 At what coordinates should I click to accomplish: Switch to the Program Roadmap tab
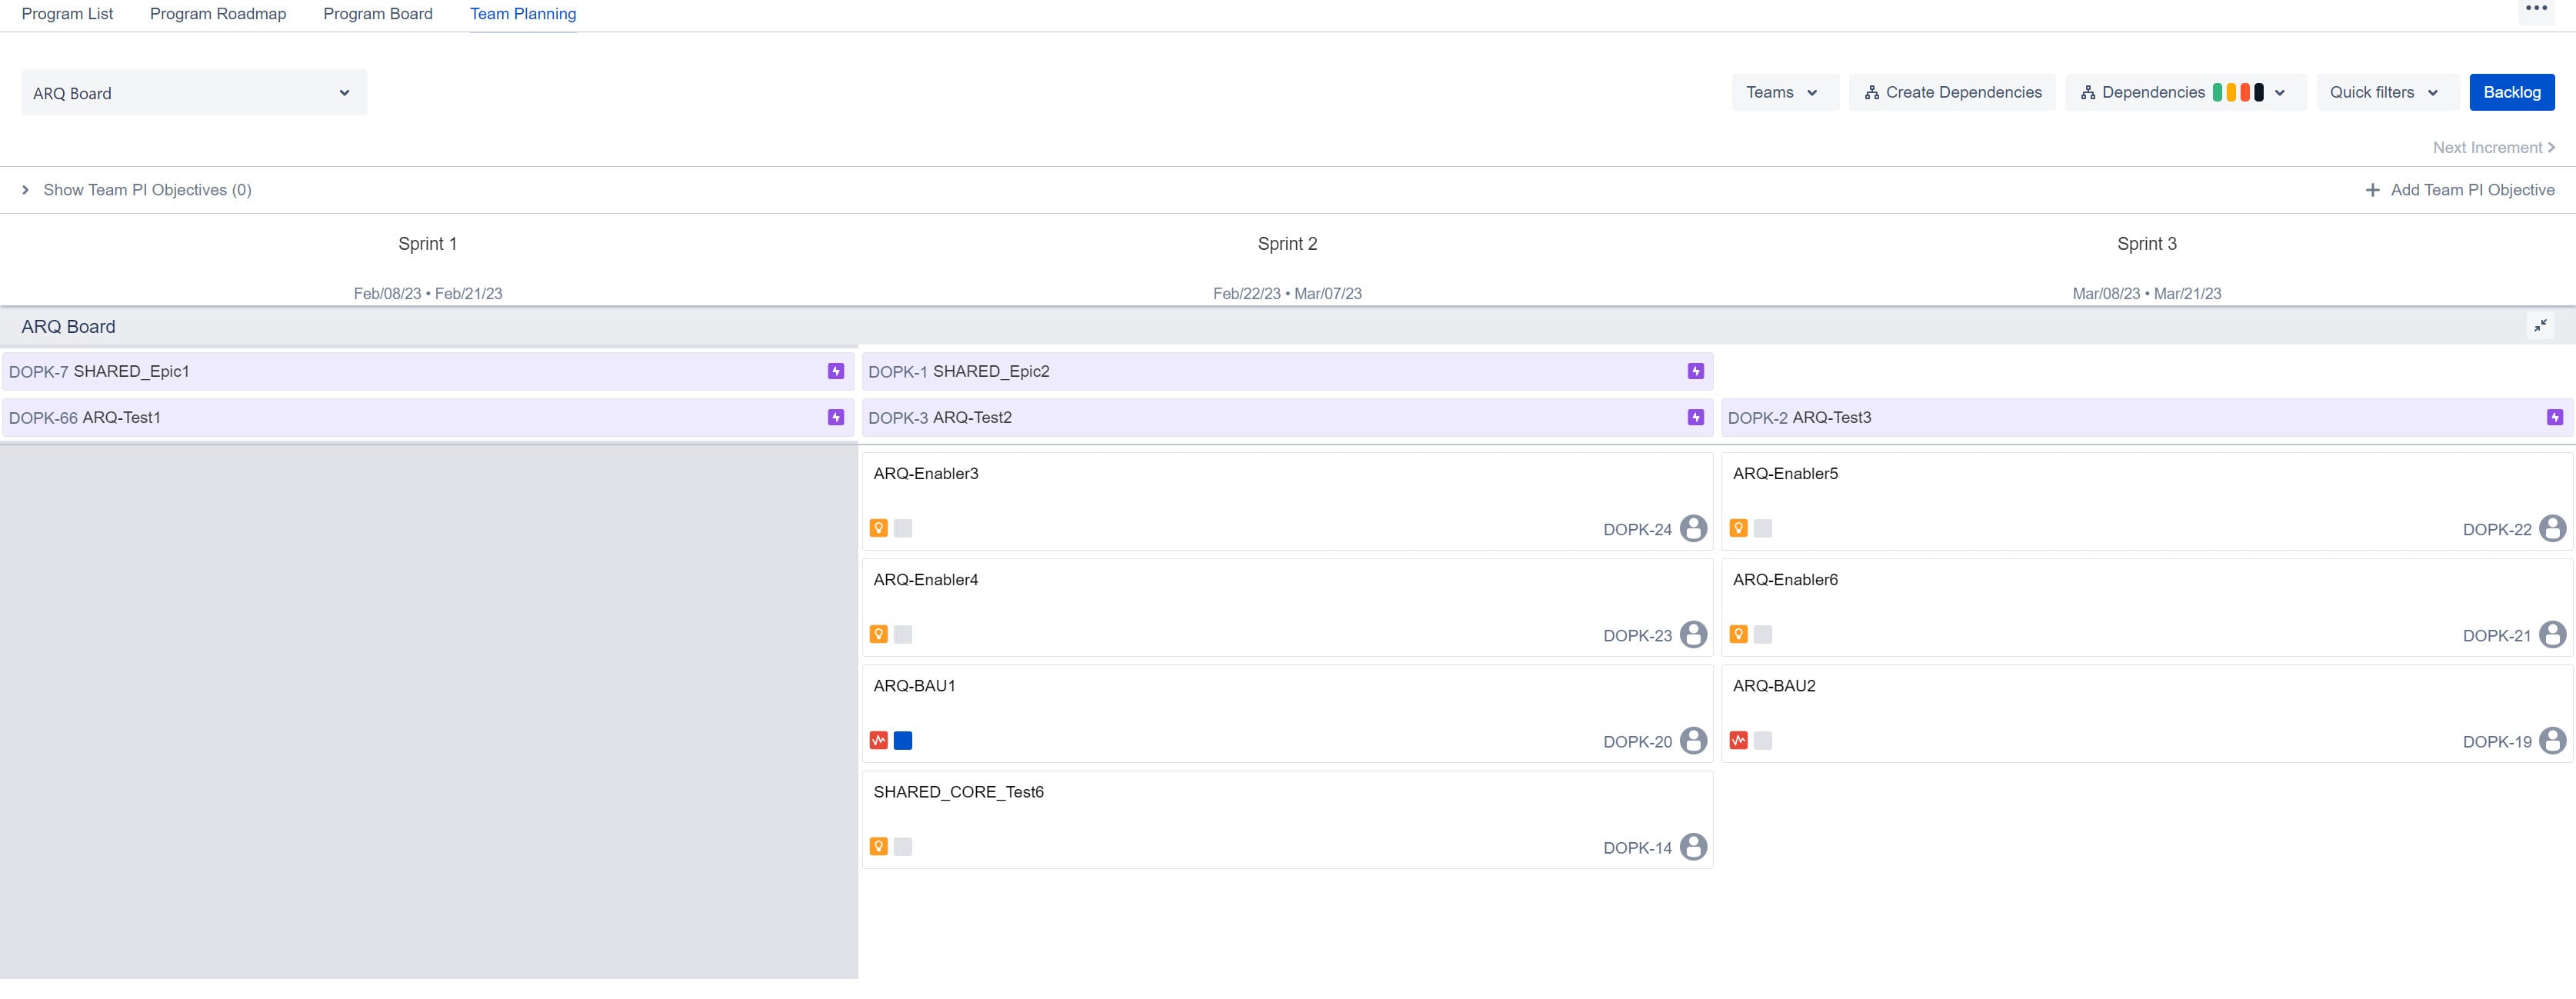[218, 14]
